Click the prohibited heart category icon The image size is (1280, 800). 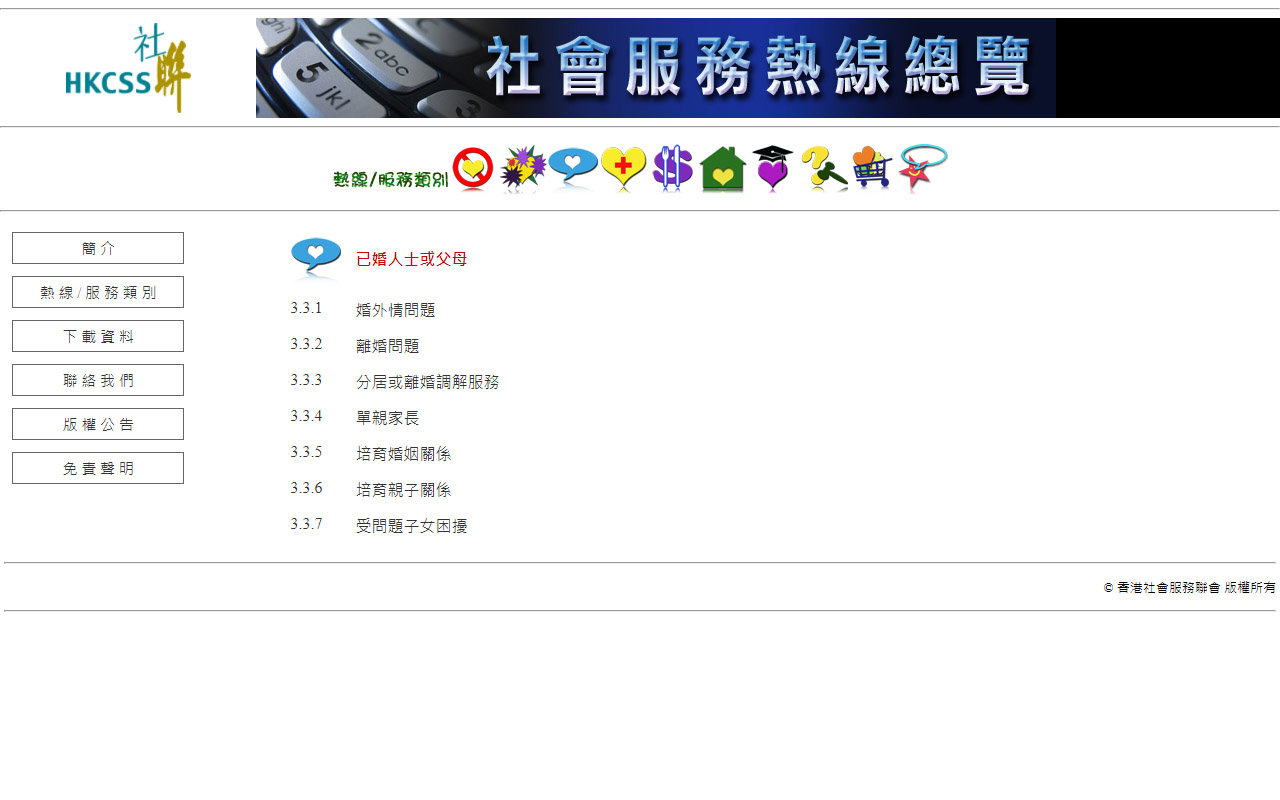pos(473,168)
